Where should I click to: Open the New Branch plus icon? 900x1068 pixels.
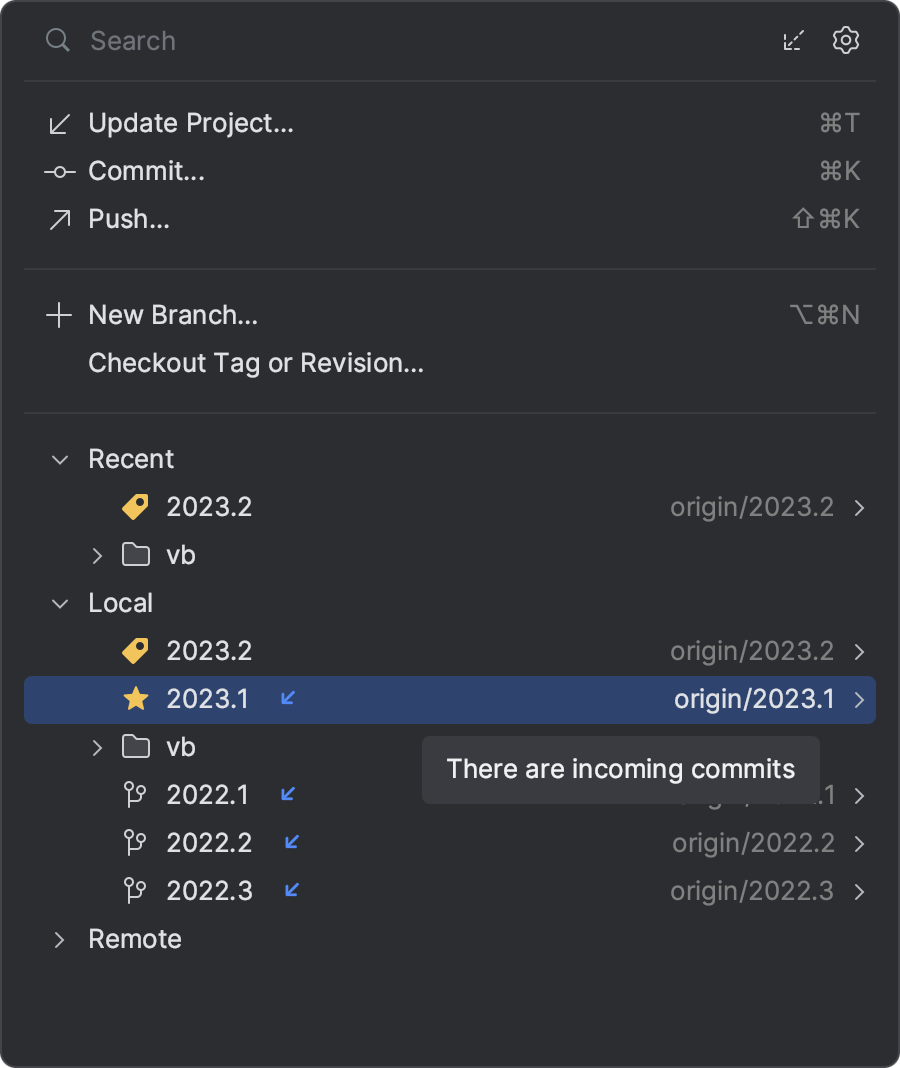pos(59,315)
